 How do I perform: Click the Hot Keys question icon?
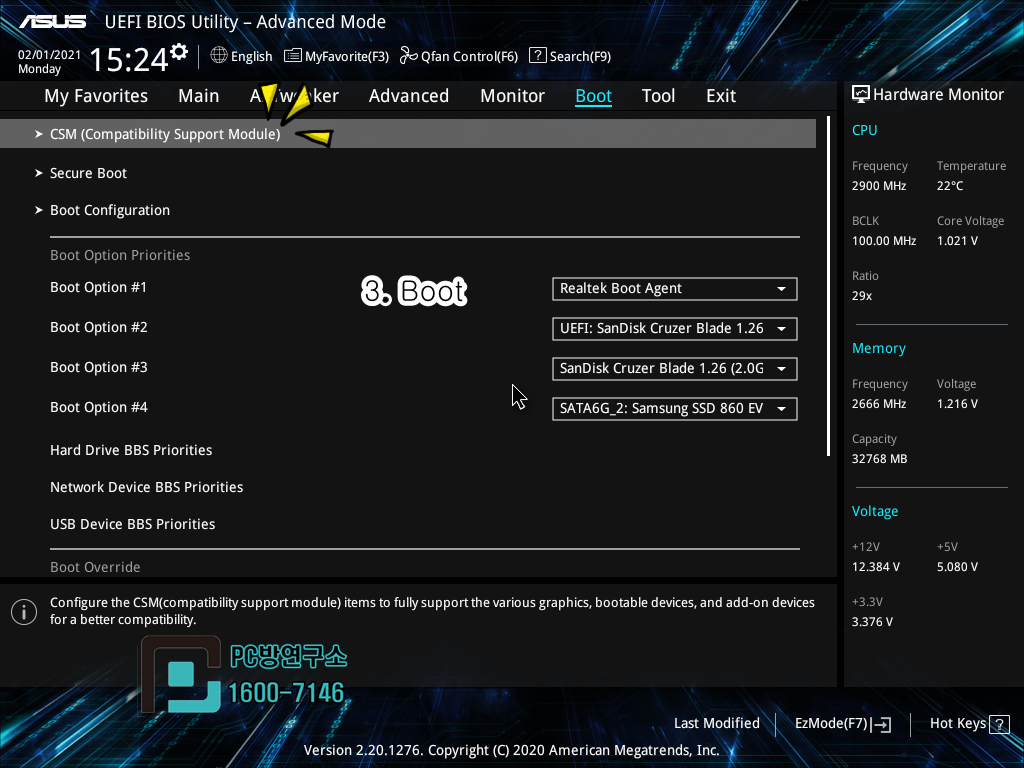point(999,724)
